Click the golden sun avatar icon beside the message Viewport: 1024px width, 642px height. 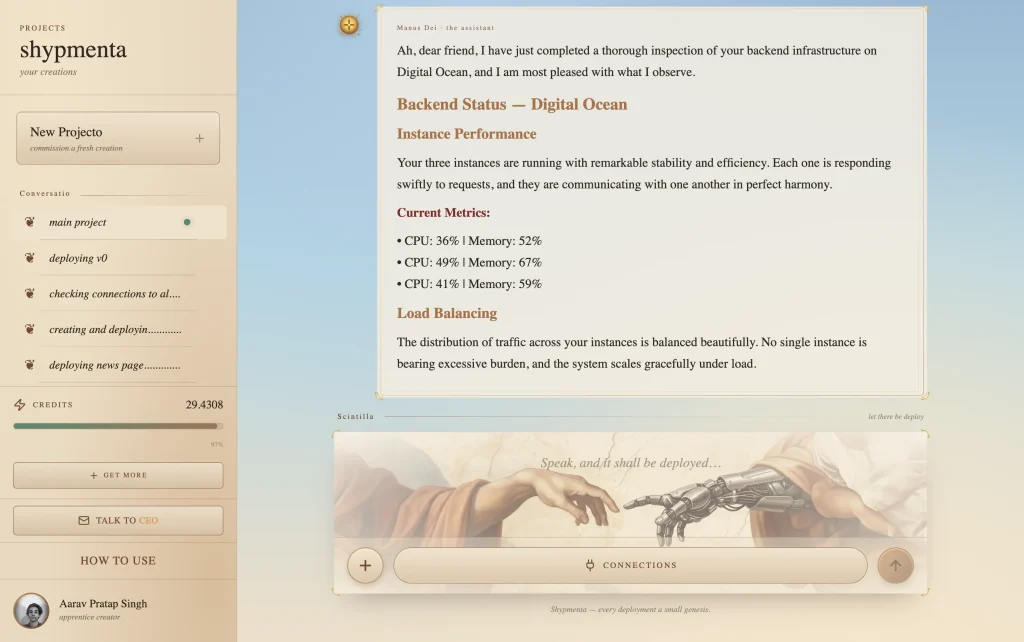click(349, 25)
